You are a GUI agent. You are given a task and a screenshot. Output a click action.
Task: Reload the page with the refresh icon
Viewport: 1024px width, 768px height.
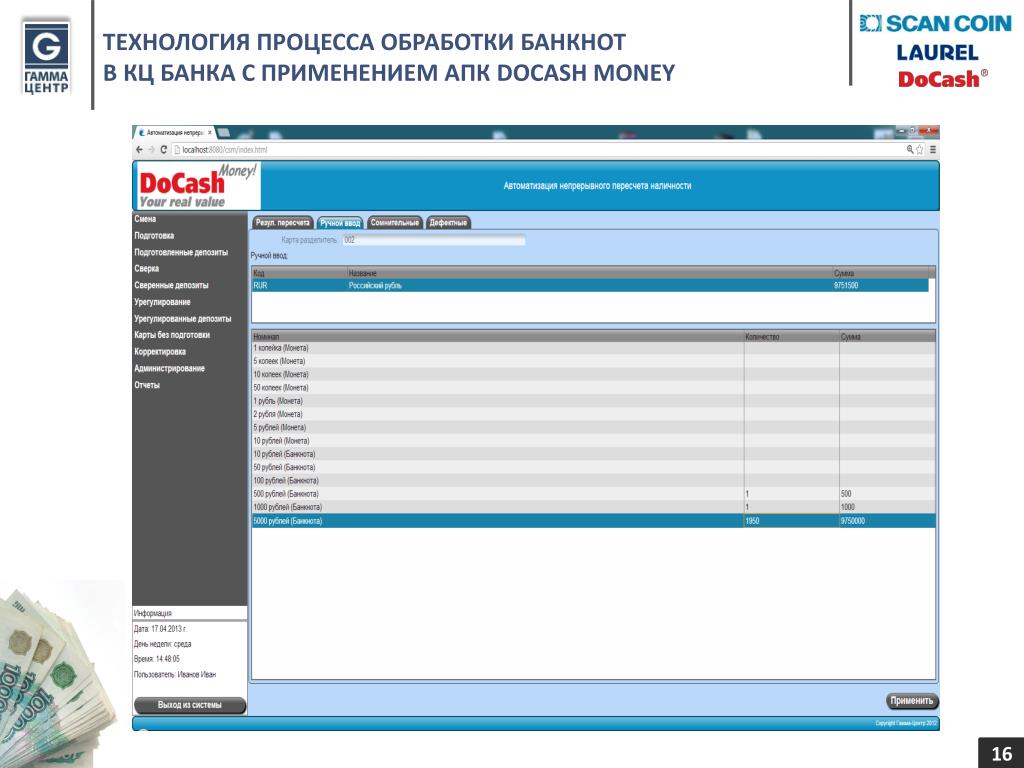(164, 150)
